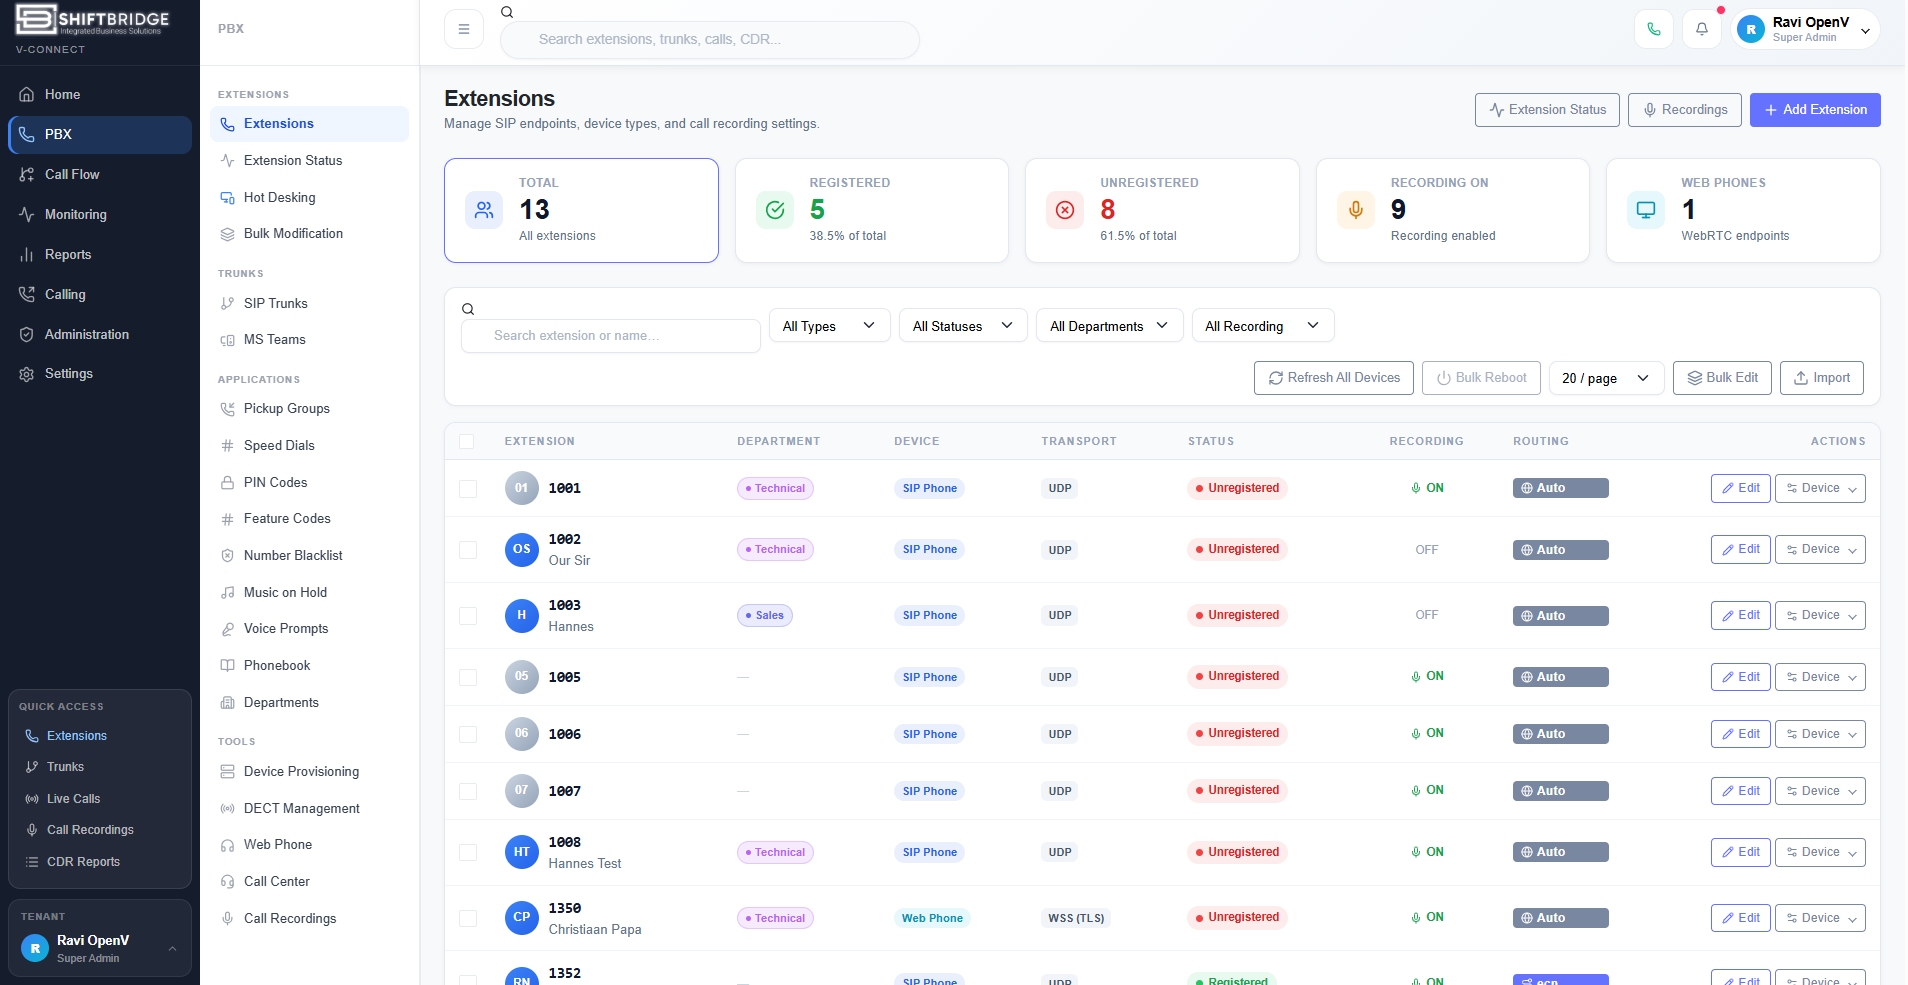Image resolution: width=1908 pixels, height=985 pixels.
Task: Click the Auto routing badge for 1005
Action: coord(1560,677)
